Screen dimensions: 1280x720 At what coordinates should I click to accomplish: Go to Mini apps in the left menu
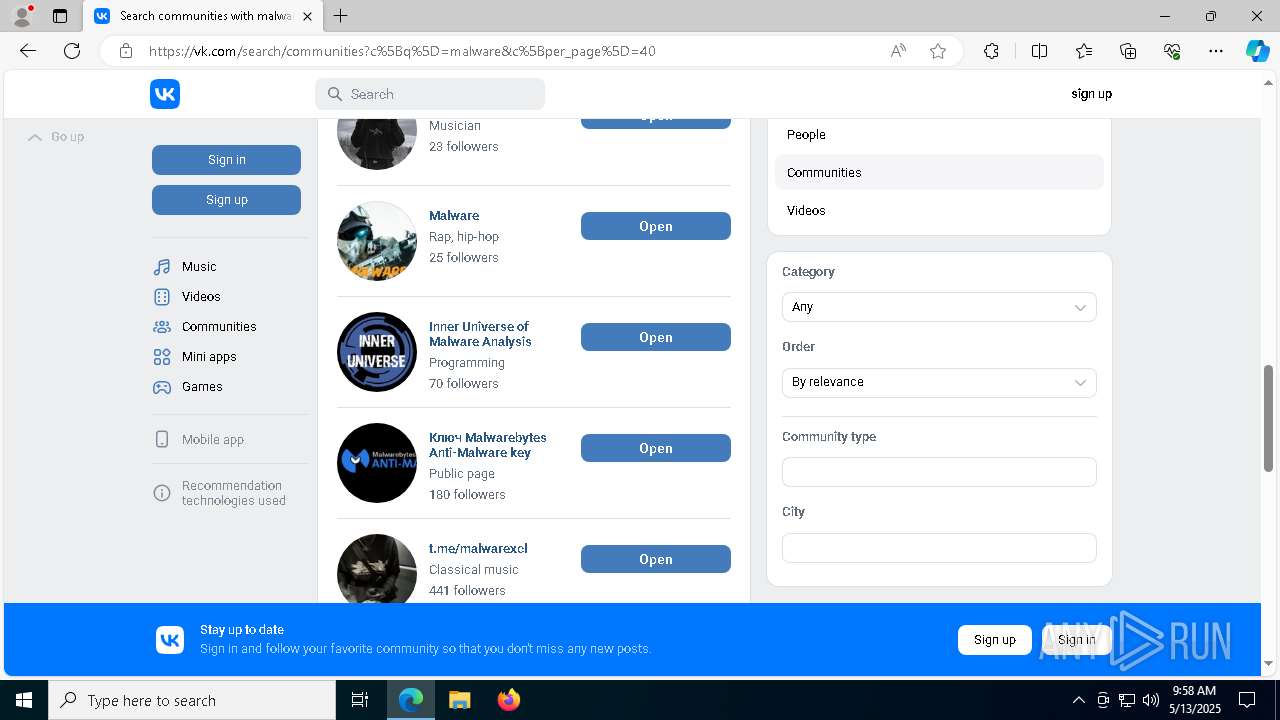(x=209, y=357)
